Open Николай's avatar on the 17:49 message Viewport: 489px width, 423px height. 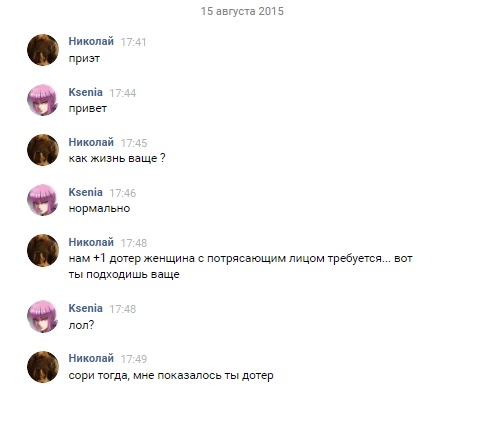(43, 367)
